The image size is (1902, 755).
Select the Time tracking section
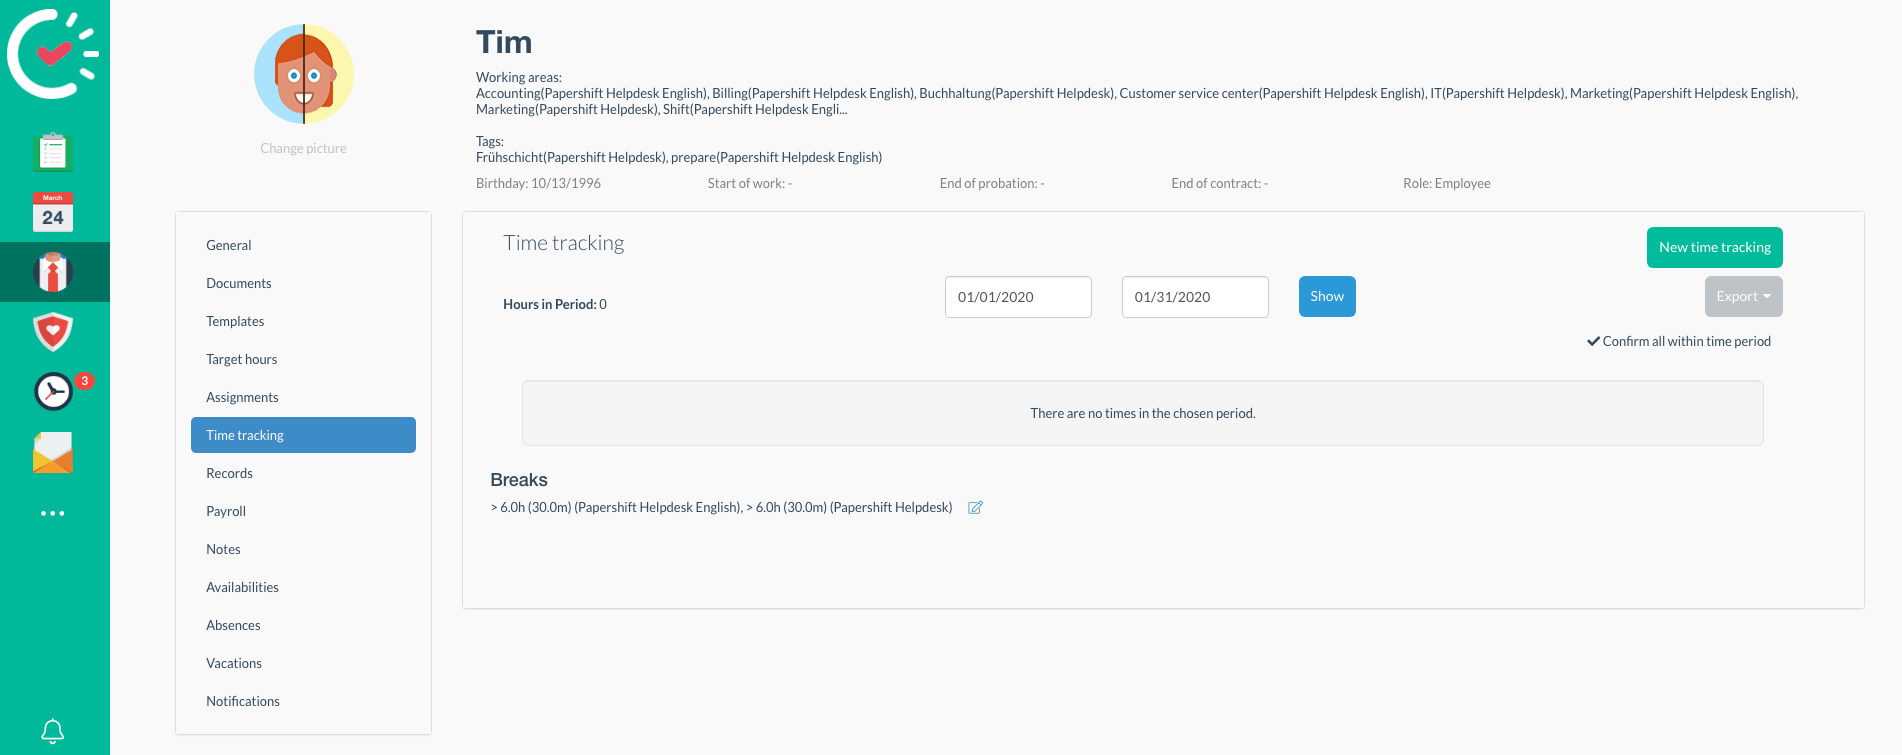(303, 435)
